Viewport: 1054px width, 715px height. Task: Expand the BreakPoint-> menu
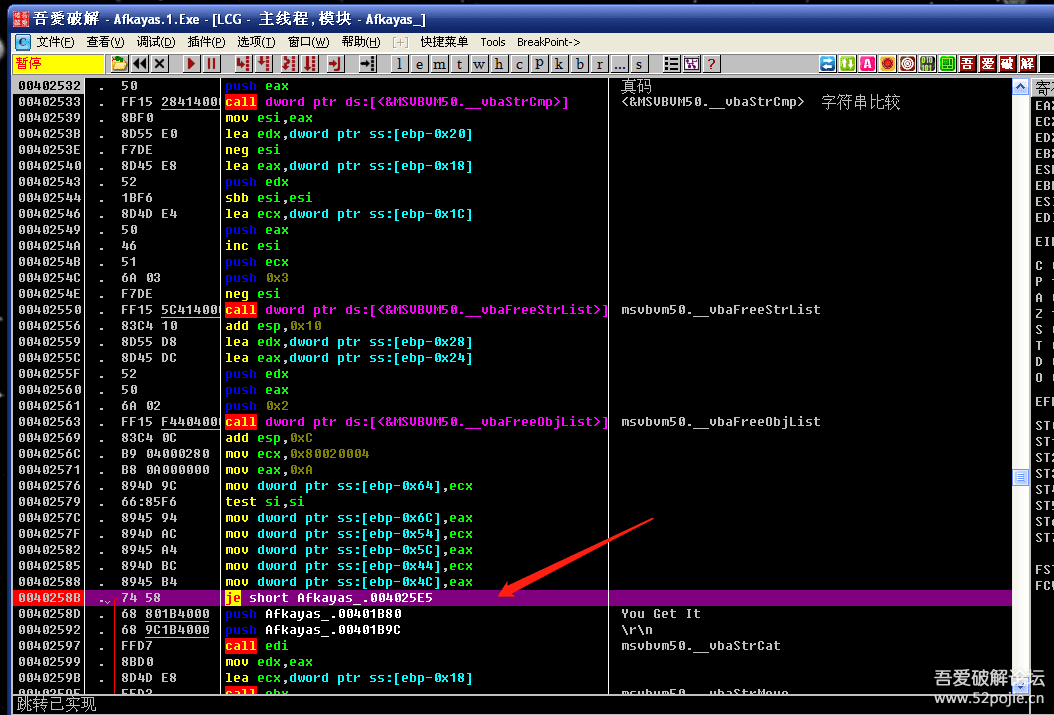pyautogui.click(x=548, y=42)
